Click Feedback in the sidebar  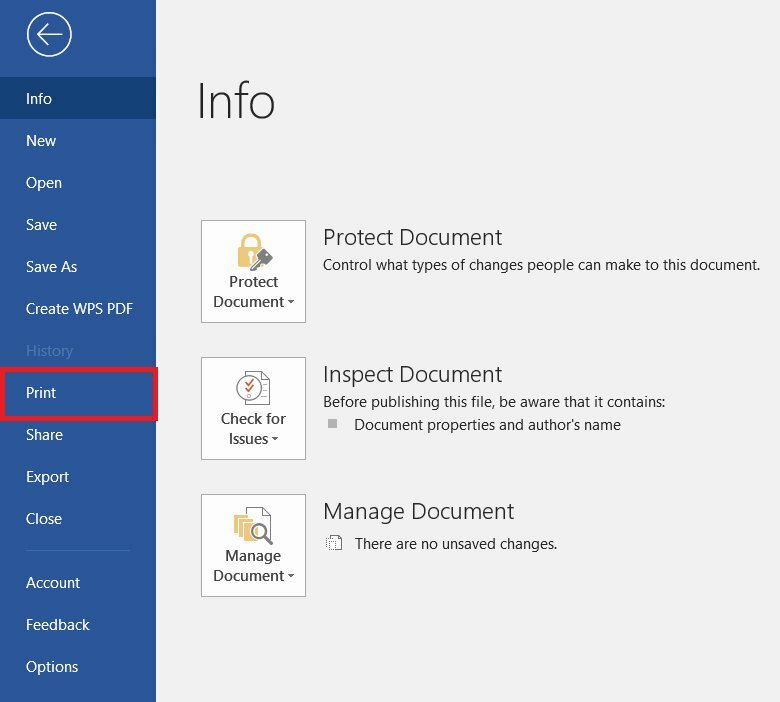[57, 625]
